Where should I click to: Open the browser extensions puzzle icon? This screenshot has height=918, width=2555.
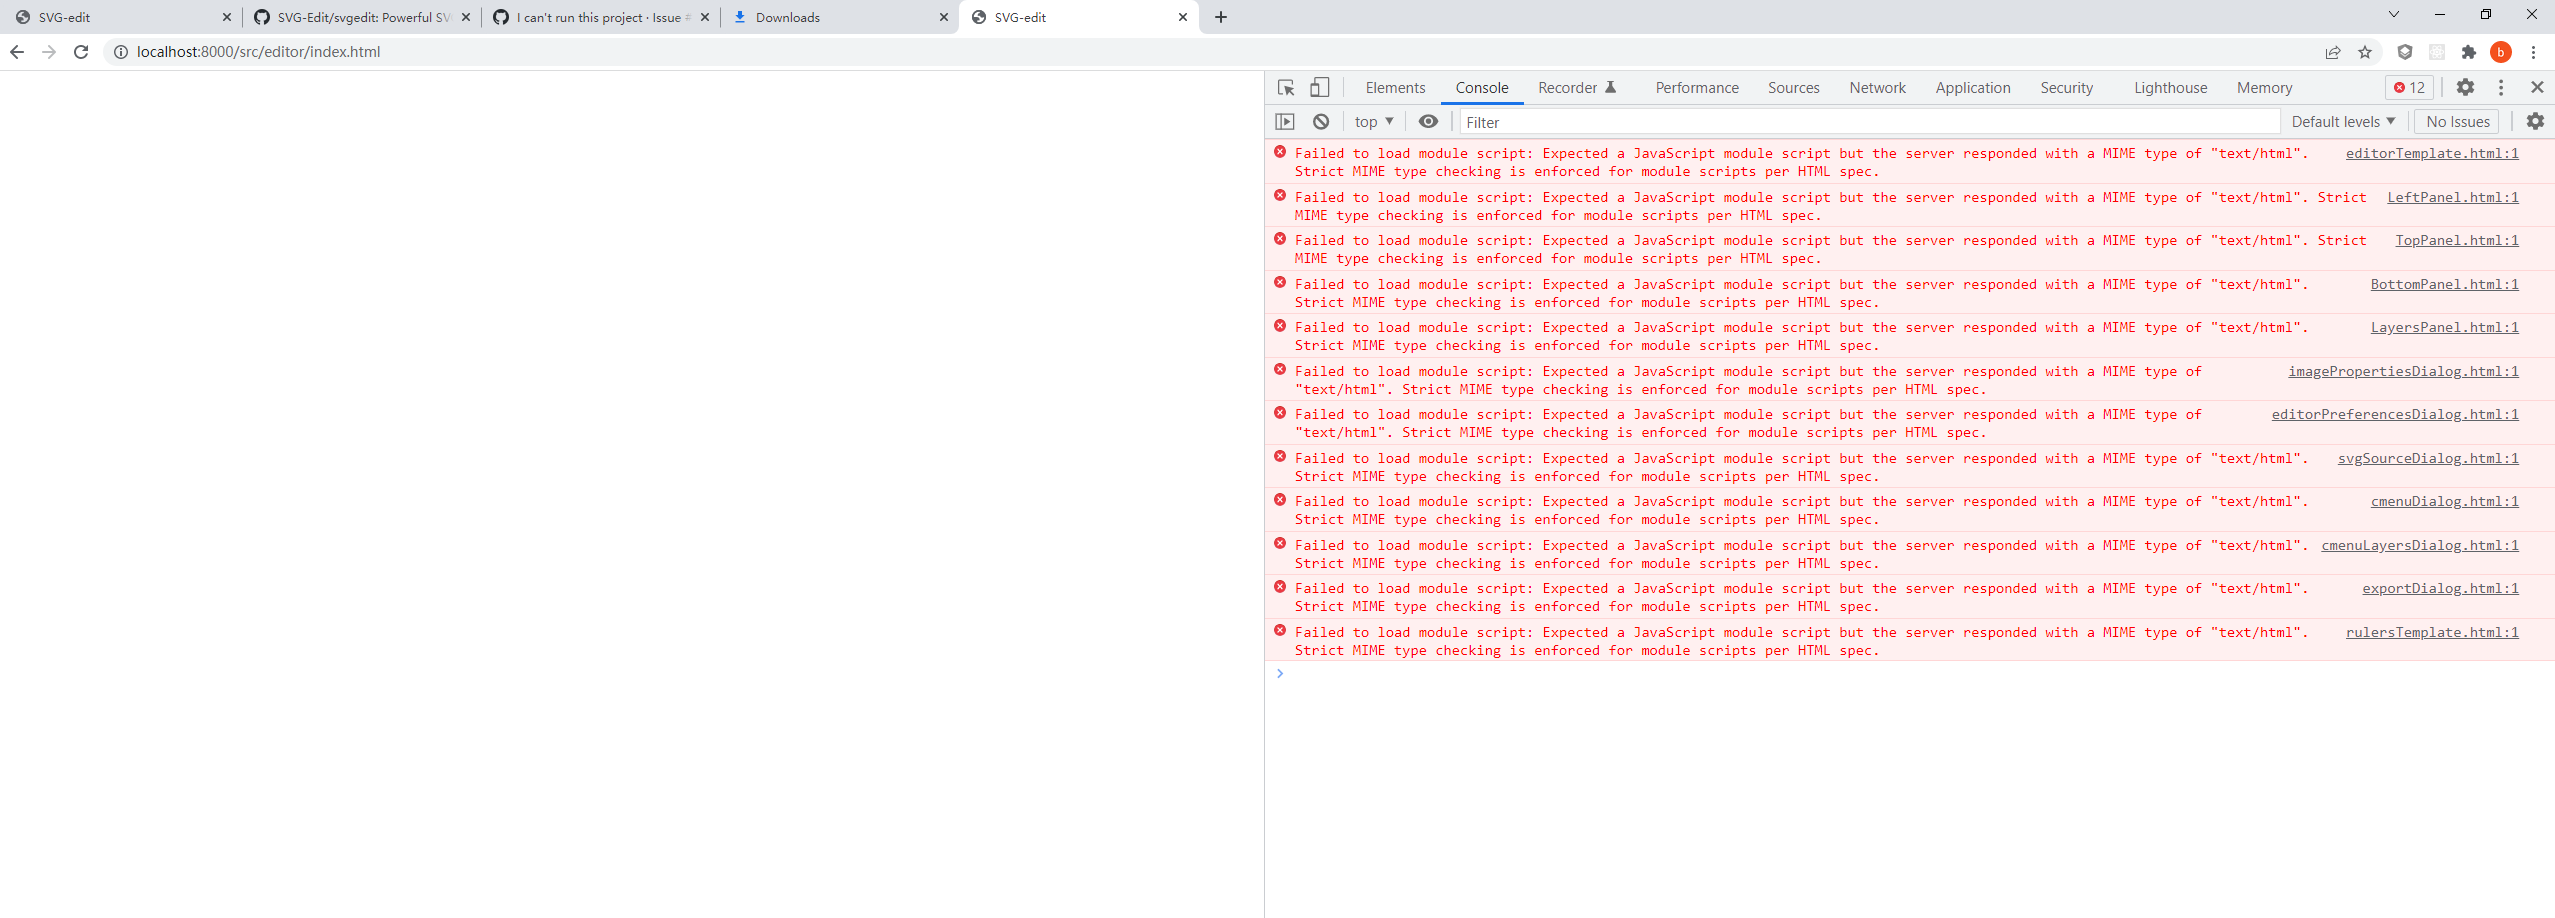[2469, 52]
